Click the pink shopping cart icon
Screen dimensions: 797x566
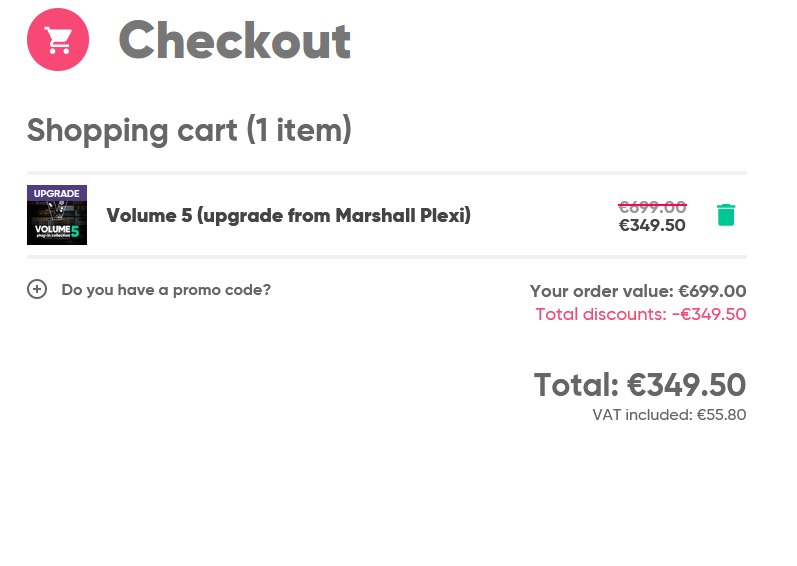pos(58,40)
